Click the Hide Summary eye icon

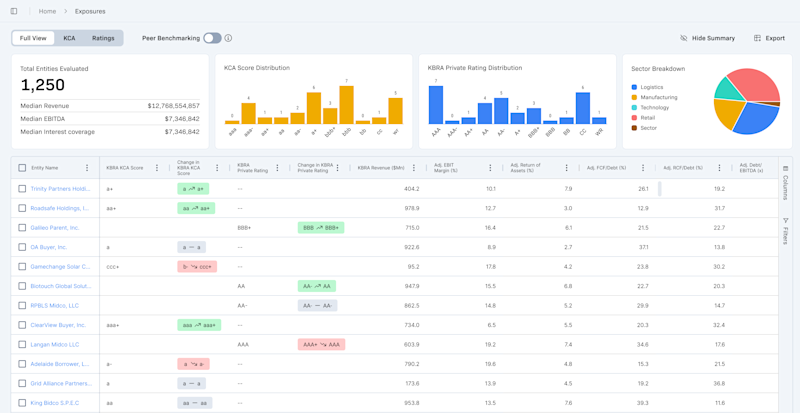pyautogui.click(x=684, y=38)
